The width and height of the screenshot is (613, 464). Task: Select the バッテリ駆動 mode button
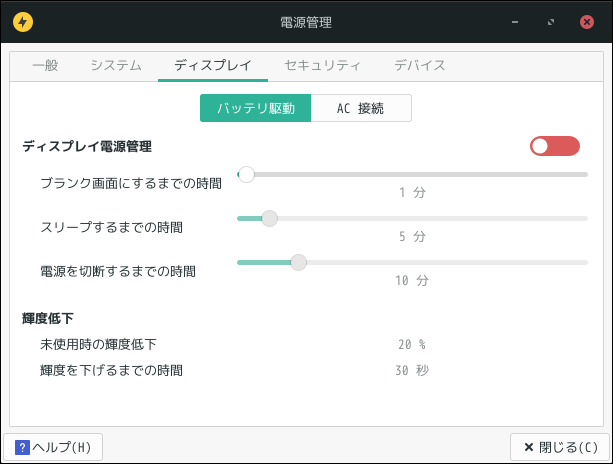point(255,108)
